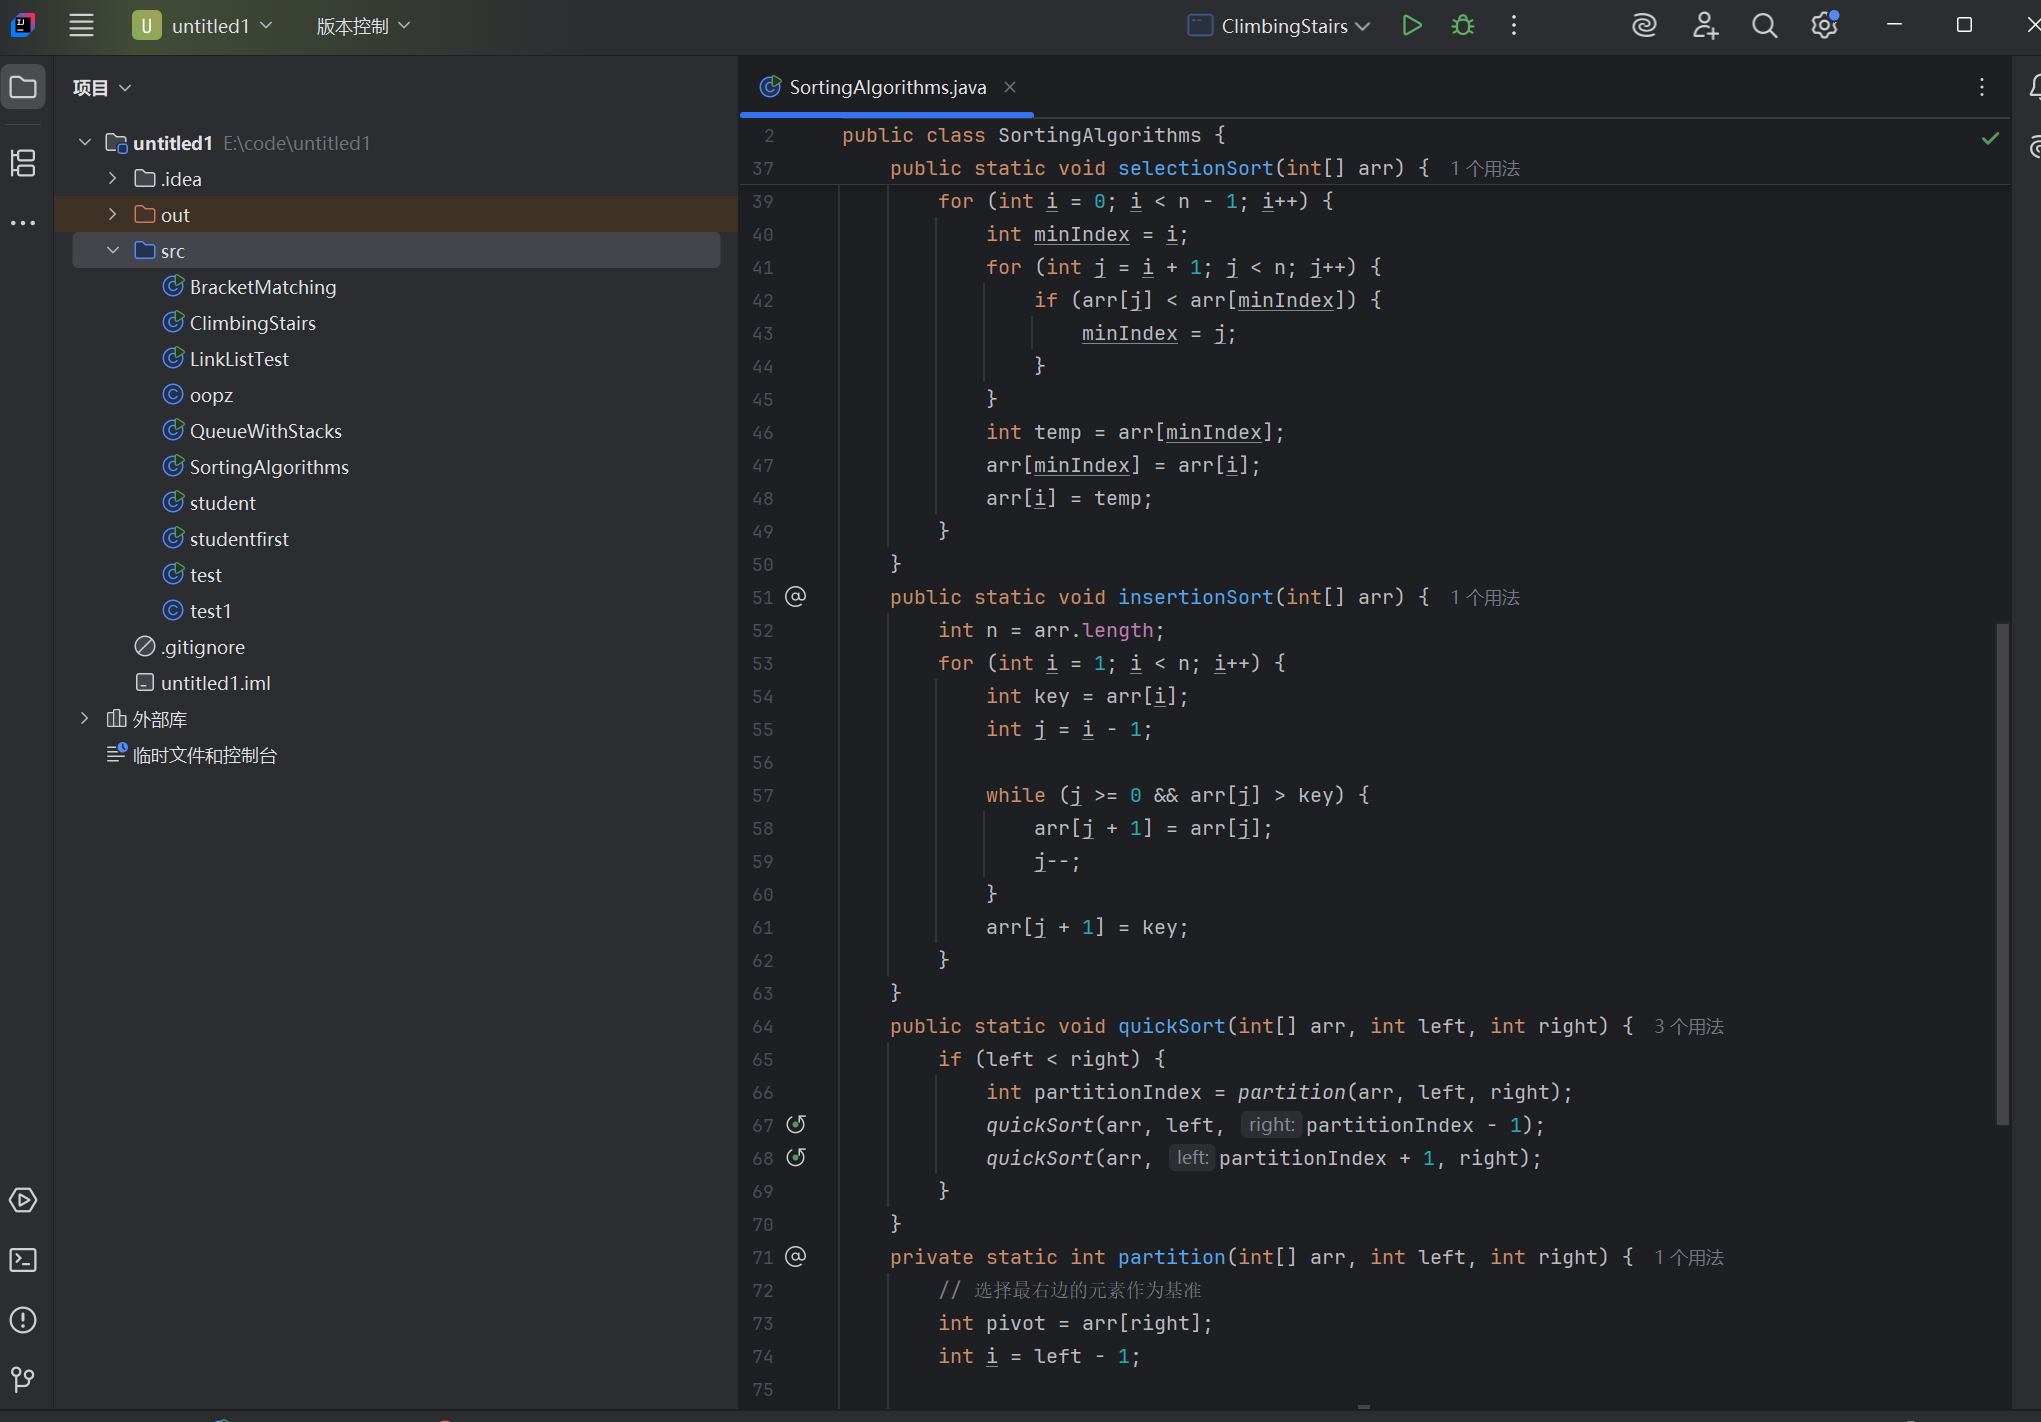The width and height of the screenshot is (2041, 1422).
Task: Select QueueWithStacks class in tree
Action: [252, 431]
